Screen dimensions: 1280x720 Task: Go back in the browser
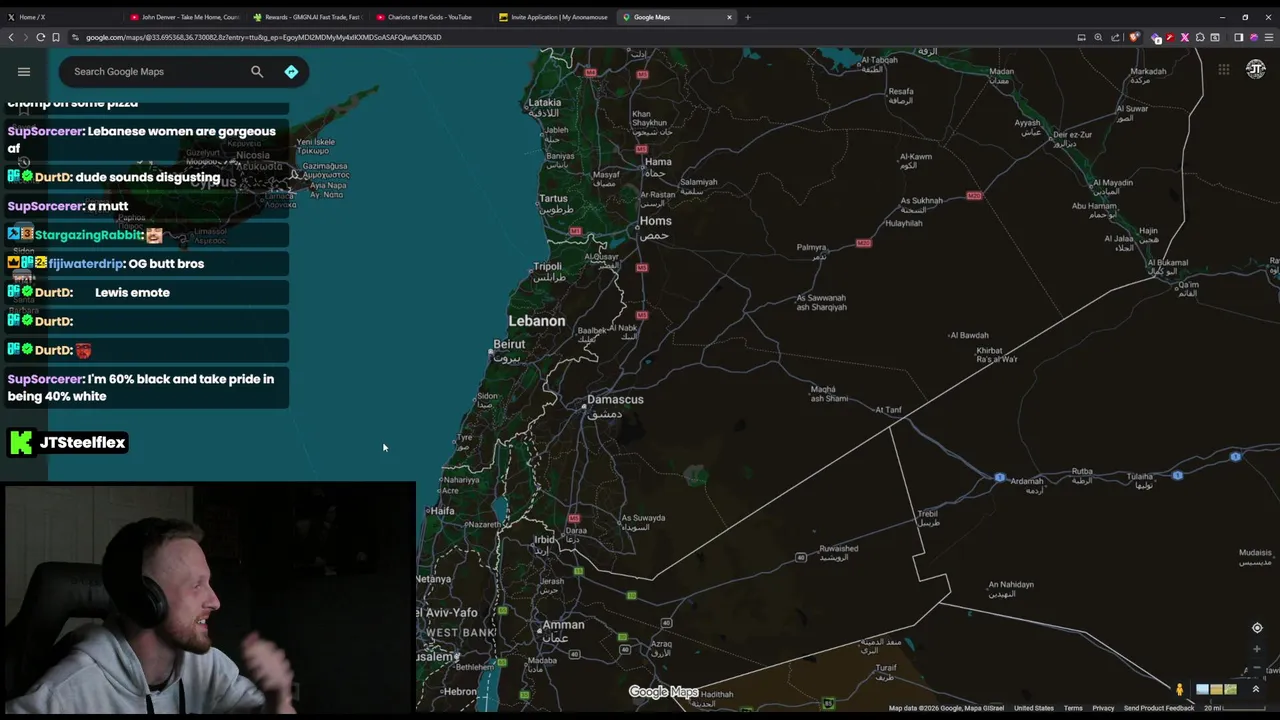tap(11, 37)
